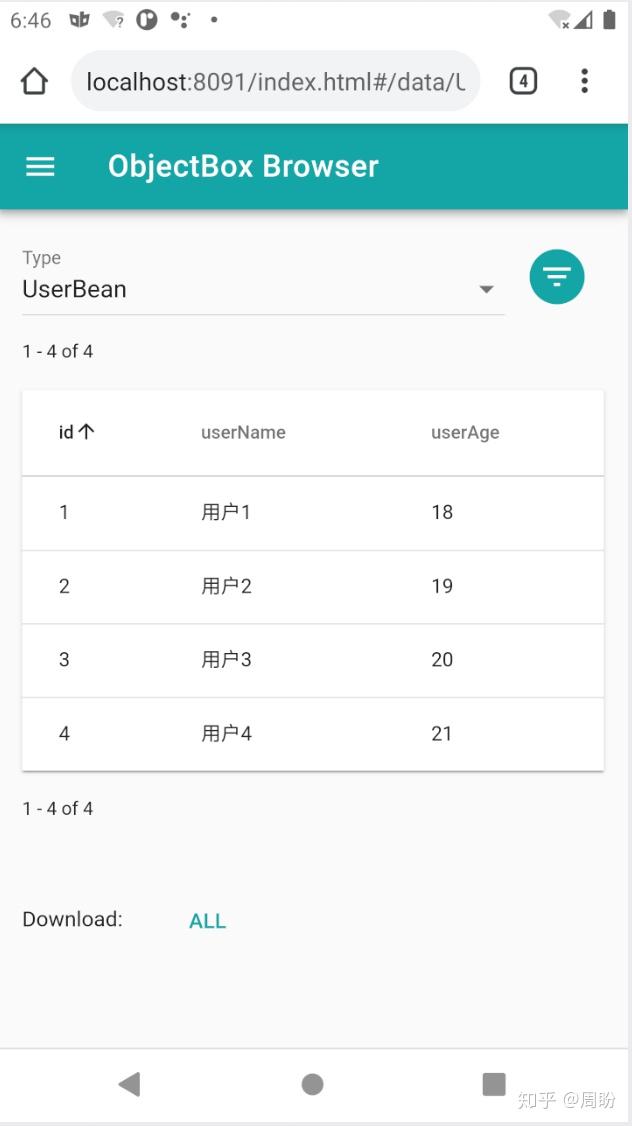The width and height of the screenshot is (632, 1126).
Task: Toggle sorting by the userName column
Action: pos(243,432)
